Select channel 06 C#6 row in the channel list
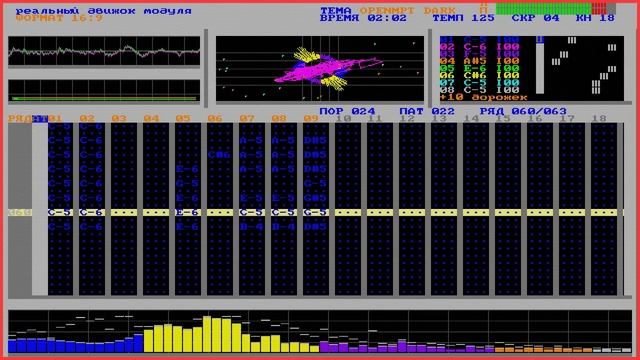The height and width of the screenshot is (360, 640). click(x=480, y=76)
